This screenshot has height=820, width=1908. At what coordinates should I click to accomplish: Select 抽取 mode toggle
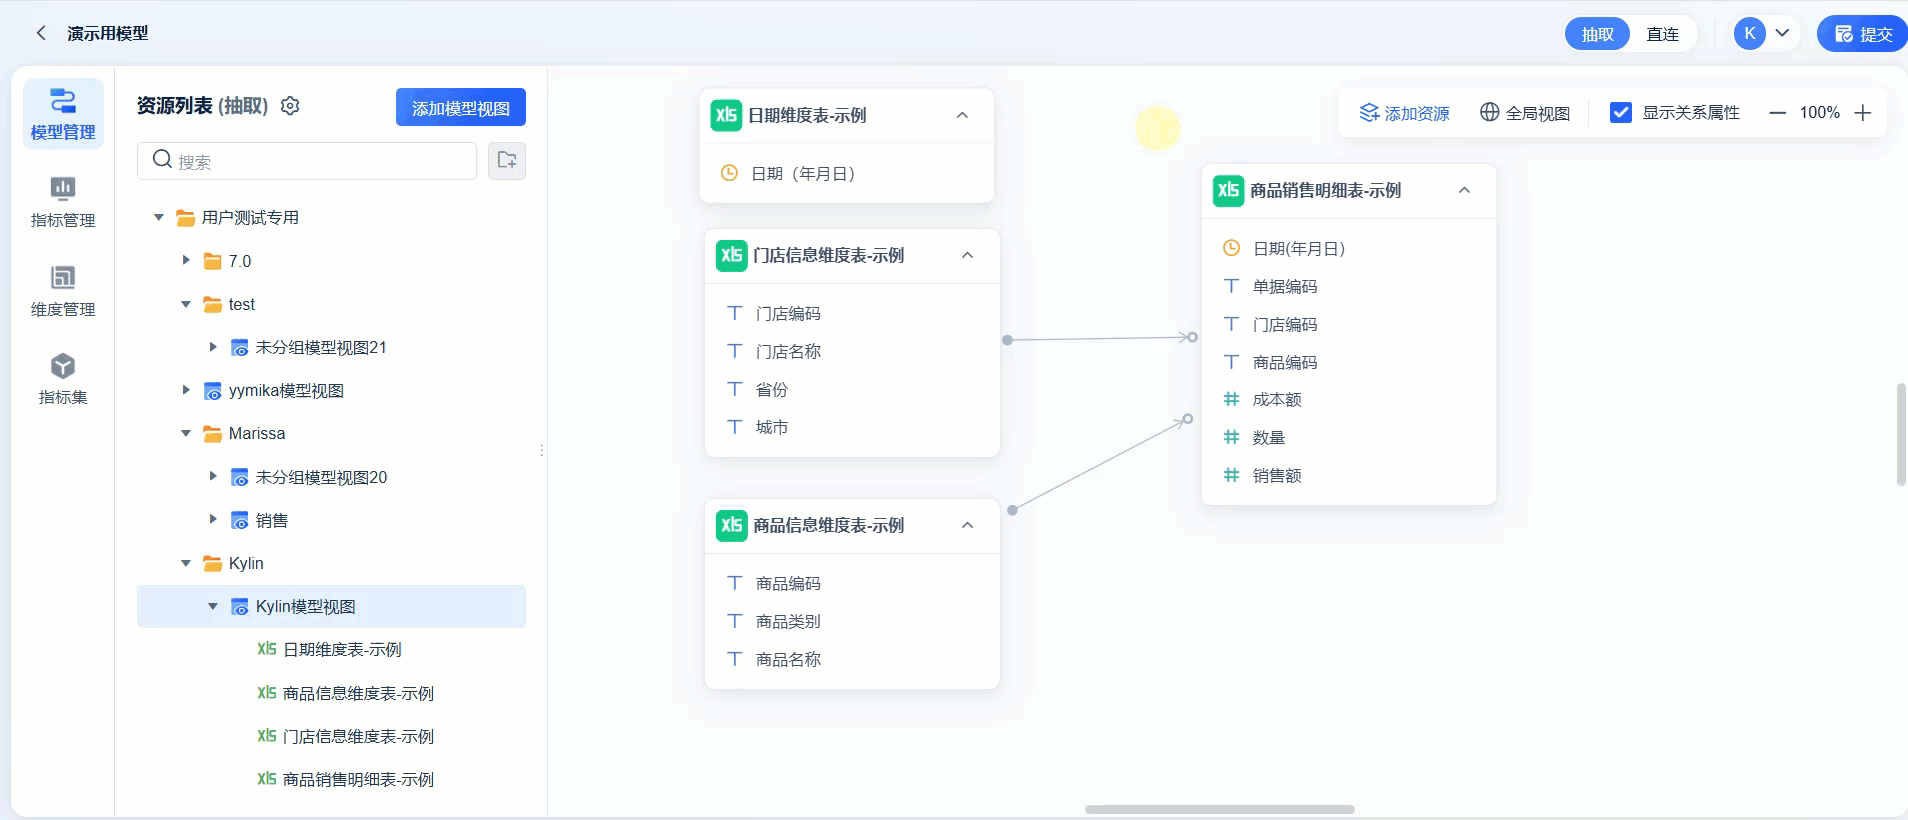pyautogui.click(x=1598, y=34)
